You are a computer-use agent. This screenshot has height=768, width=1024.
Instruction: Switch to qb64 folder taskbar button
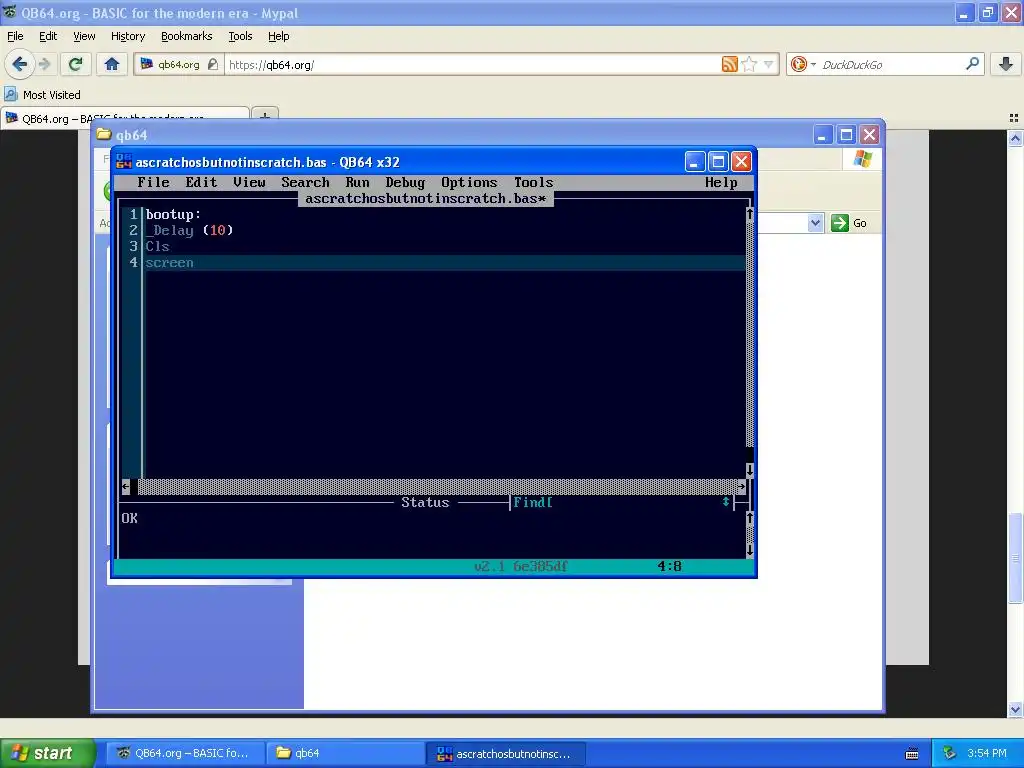(346, 753)
